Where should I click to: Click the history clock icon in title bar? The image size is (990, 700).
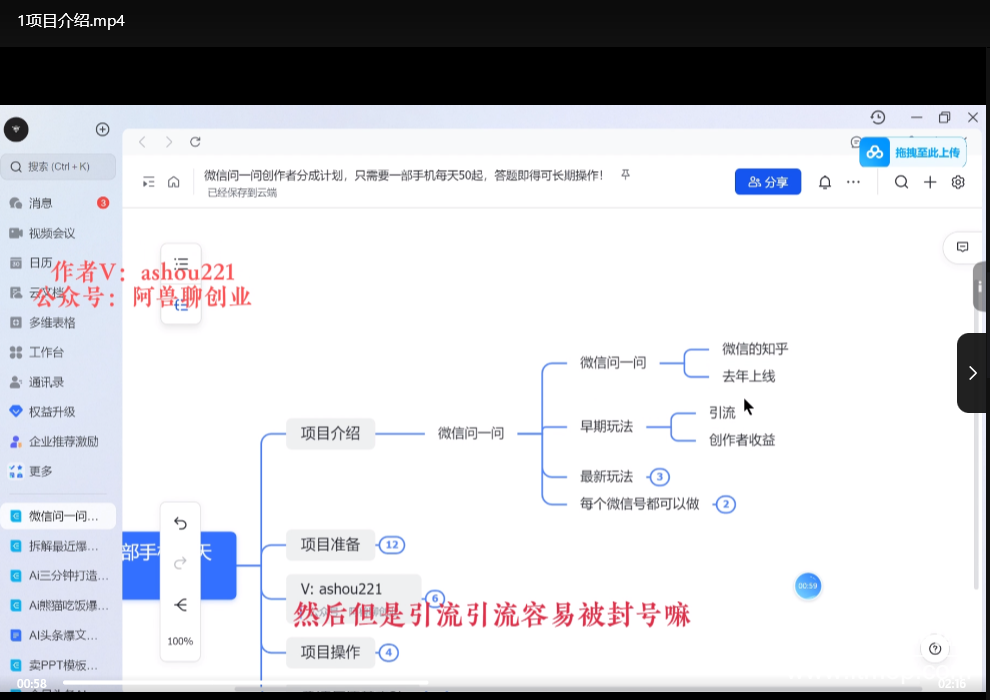878,117
